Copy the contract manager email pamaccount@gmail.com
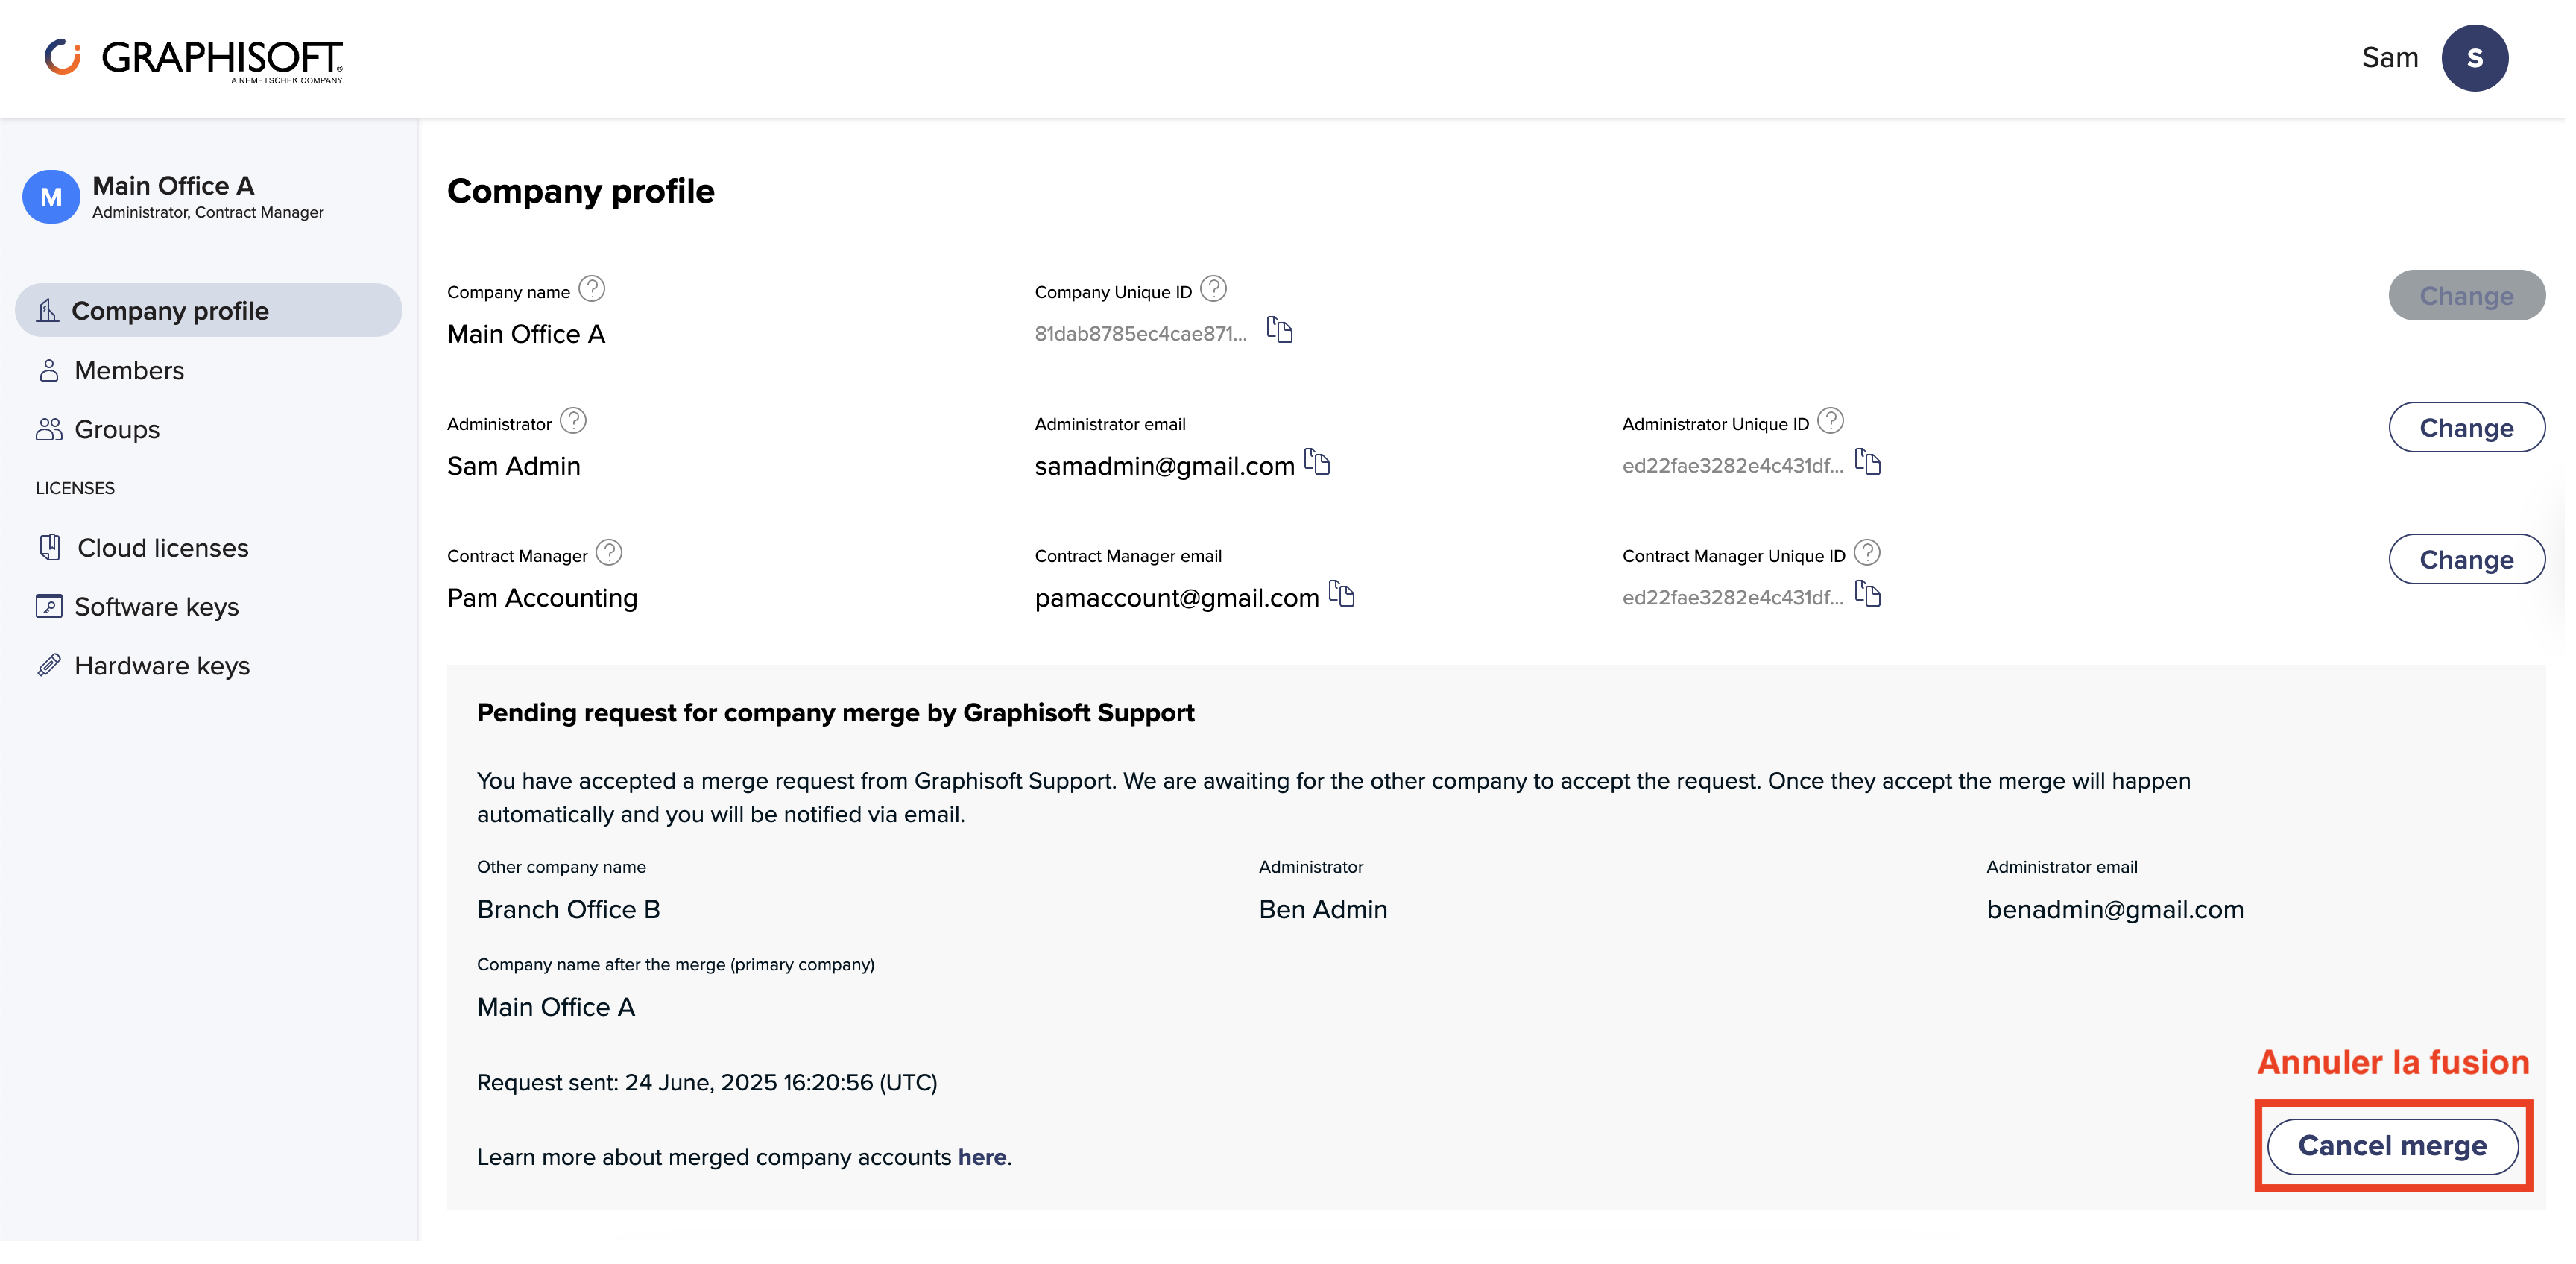Screen dimensions: 2576x1264 point(1341,593)
